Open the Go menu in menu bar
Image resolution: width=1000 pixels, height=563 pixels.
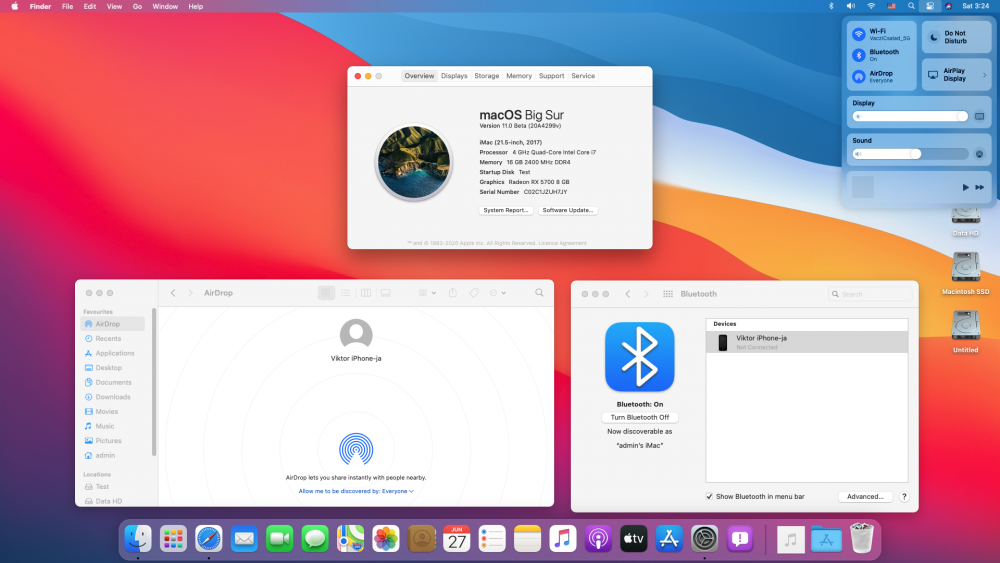[137, 6]
